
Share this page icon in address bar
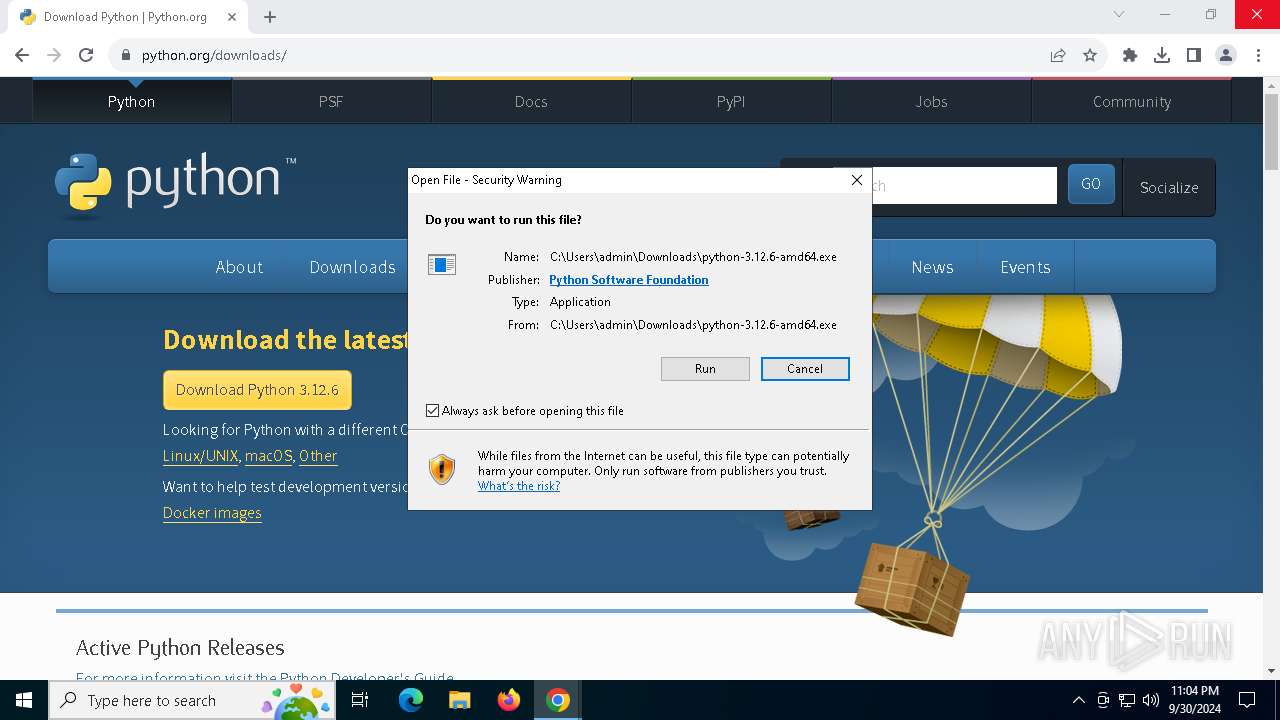point(1058,55)
